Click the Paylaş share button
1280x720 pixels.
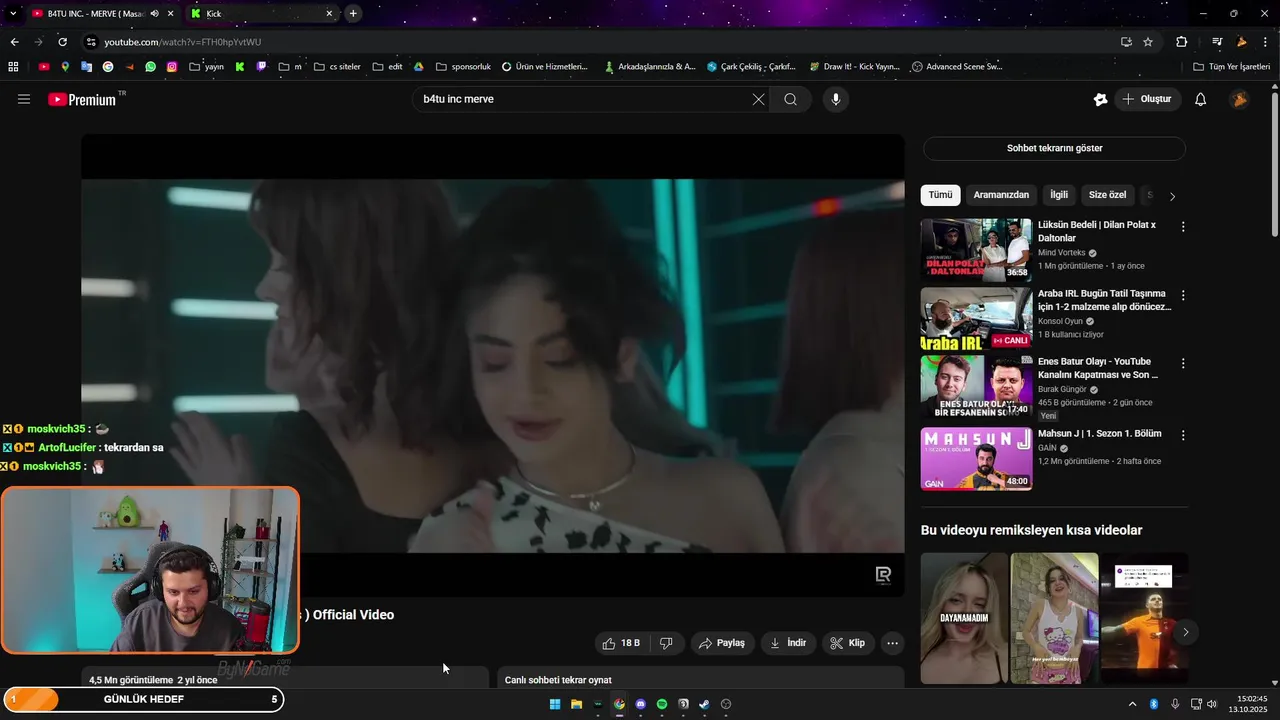coord(722,643)
